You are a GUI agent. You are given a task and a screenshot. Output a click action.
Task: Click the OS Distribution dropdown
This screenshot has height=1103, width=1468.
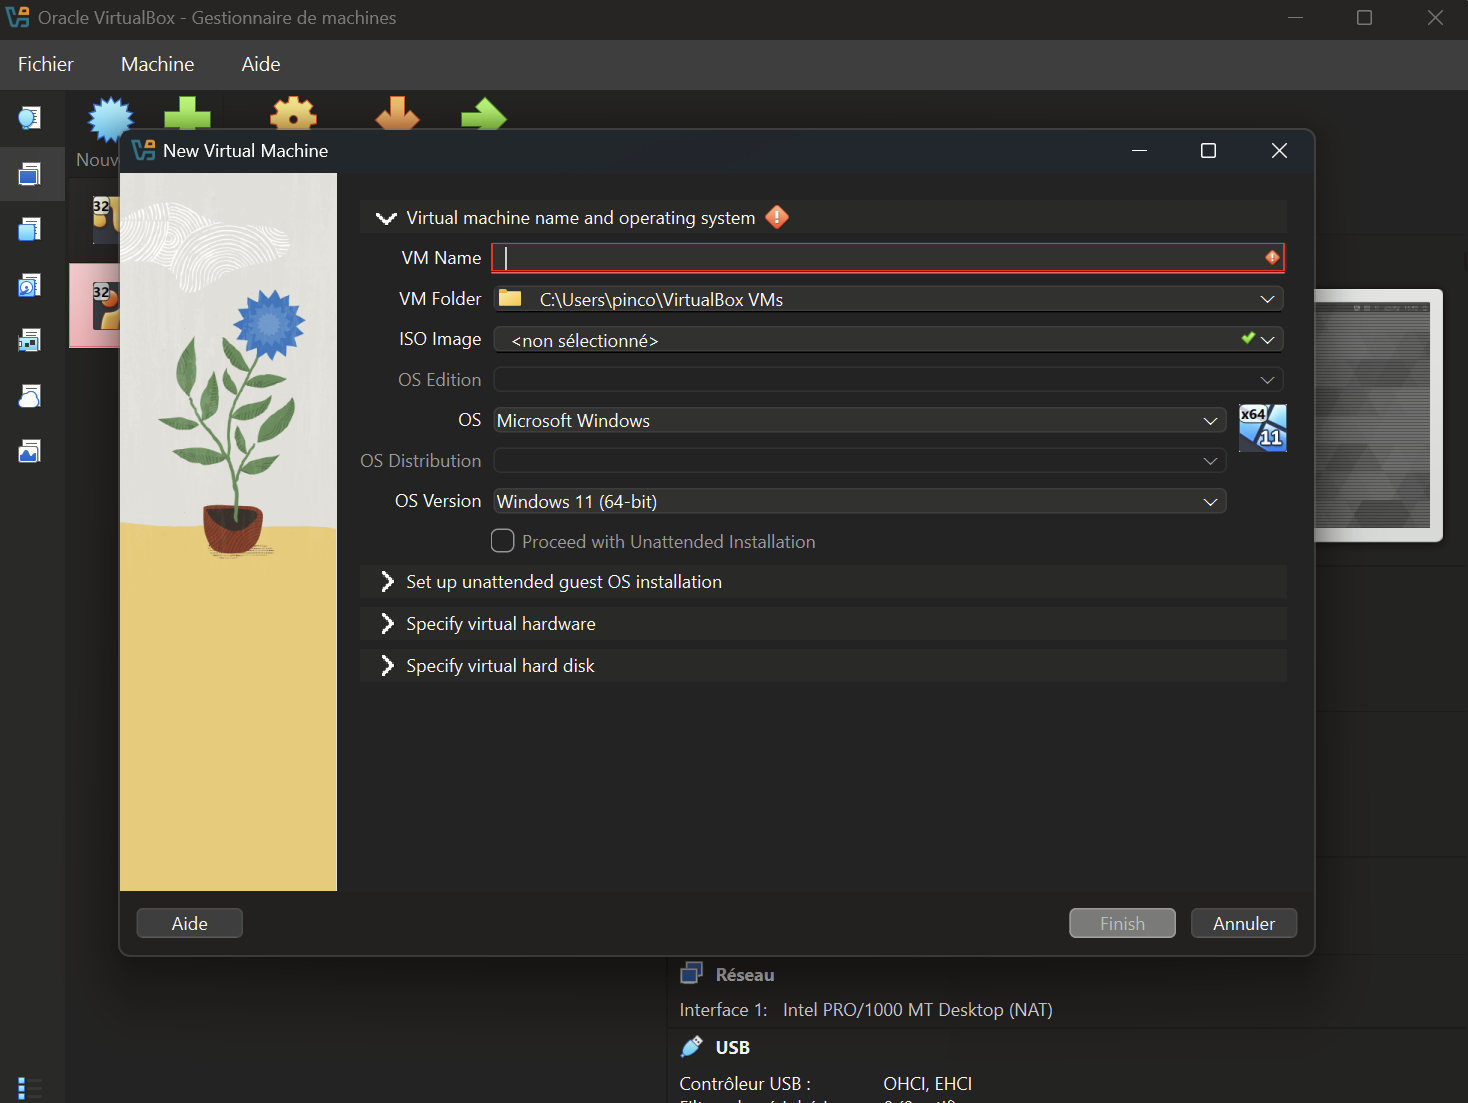pos(860,461)
